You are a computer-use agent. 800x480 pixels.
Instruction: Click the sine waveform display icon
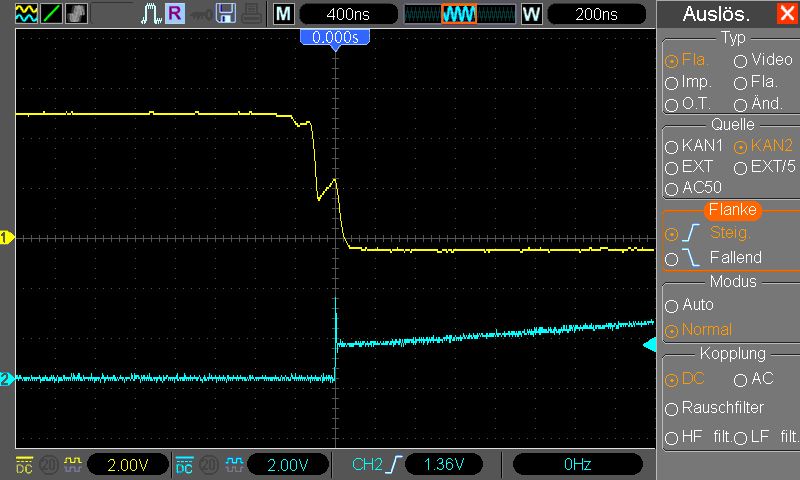coord(26,14)
